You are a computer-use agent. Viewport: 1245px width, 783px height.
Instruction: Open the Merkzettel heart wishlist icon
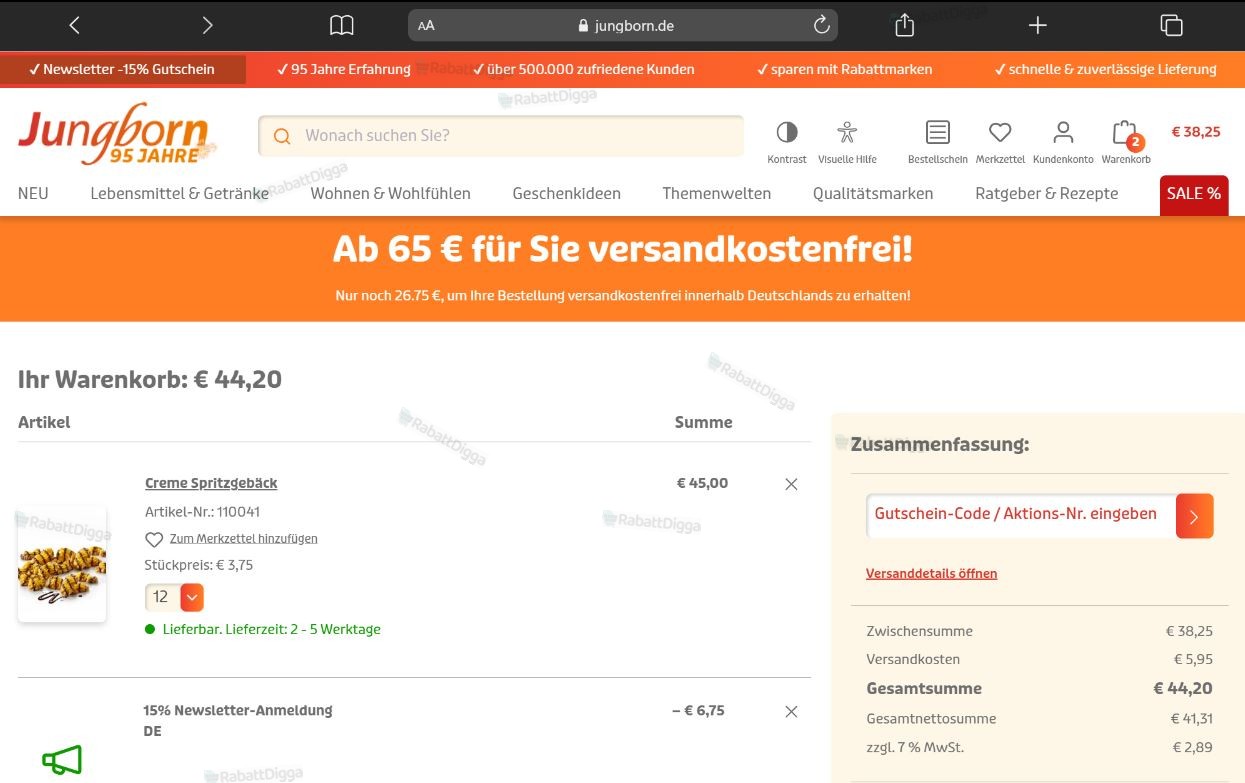(x=1000, y=140)
